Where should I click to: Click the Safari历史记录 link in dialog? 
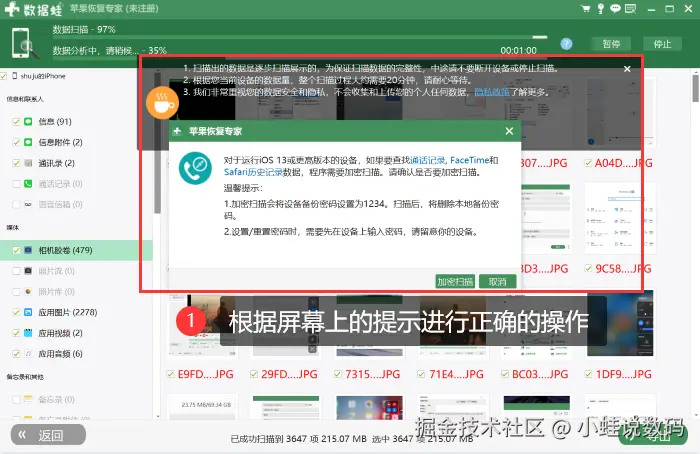pos(253,172)
